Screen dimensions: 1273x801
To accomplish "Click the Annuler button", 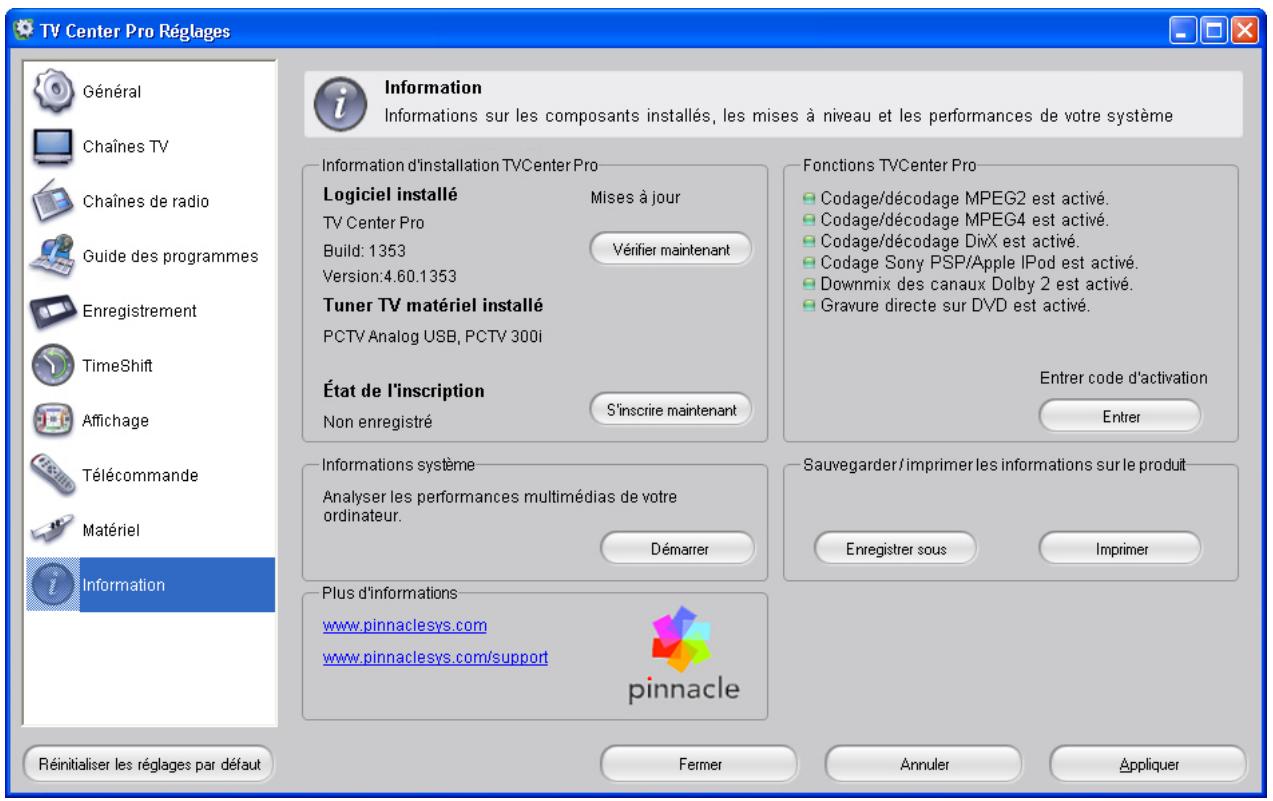I will coord(924,765).
